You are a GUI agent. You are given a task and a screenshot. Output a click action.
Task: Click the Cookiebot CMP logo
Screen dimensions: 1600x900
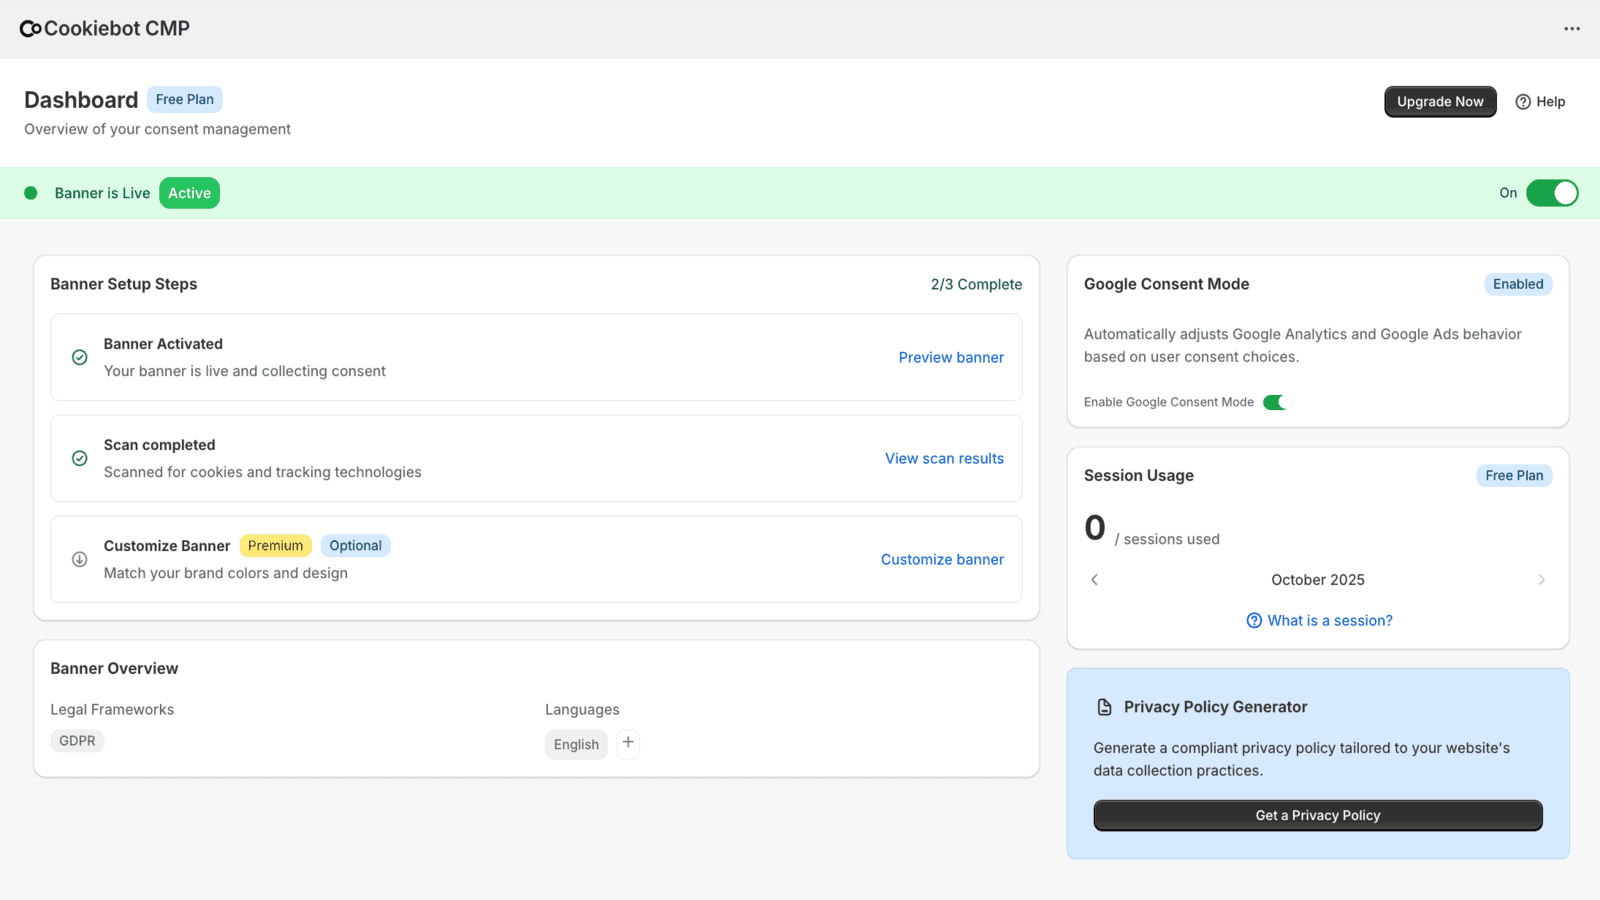[x=104, y=28]
